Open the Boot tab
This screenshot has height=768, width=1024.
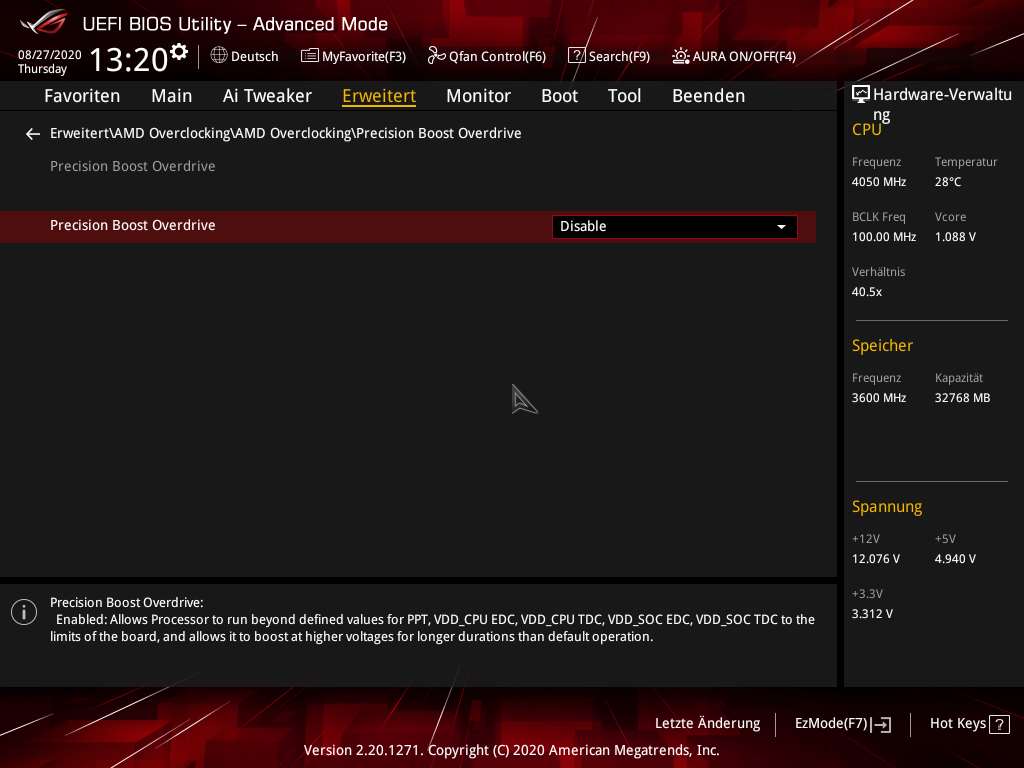tap(559, 96)
